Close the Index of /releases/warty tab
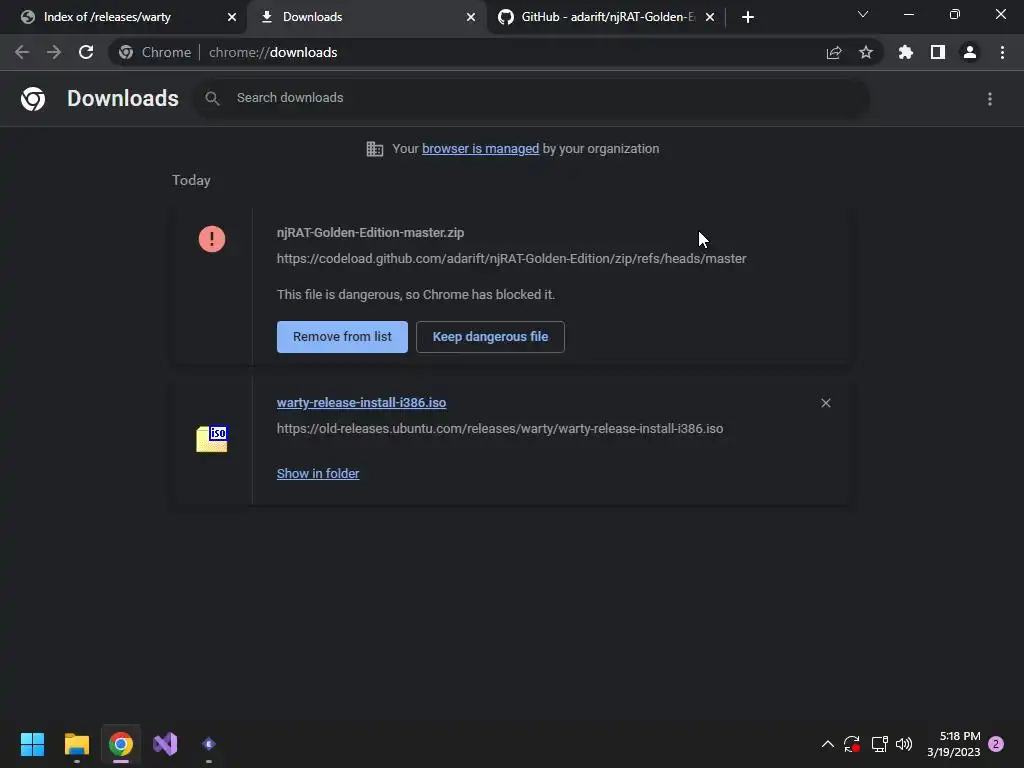Screen dimensions: 1024x768 click(232, 17)
